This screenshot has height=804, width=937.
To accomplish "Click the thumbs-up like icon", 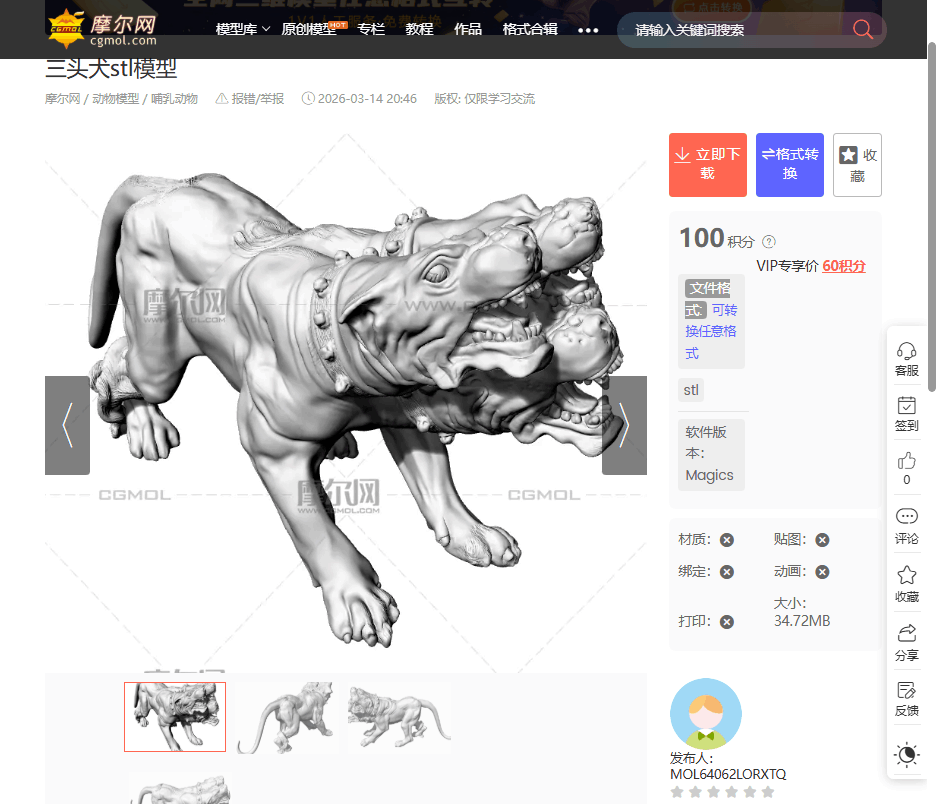I will click(906, 461).
